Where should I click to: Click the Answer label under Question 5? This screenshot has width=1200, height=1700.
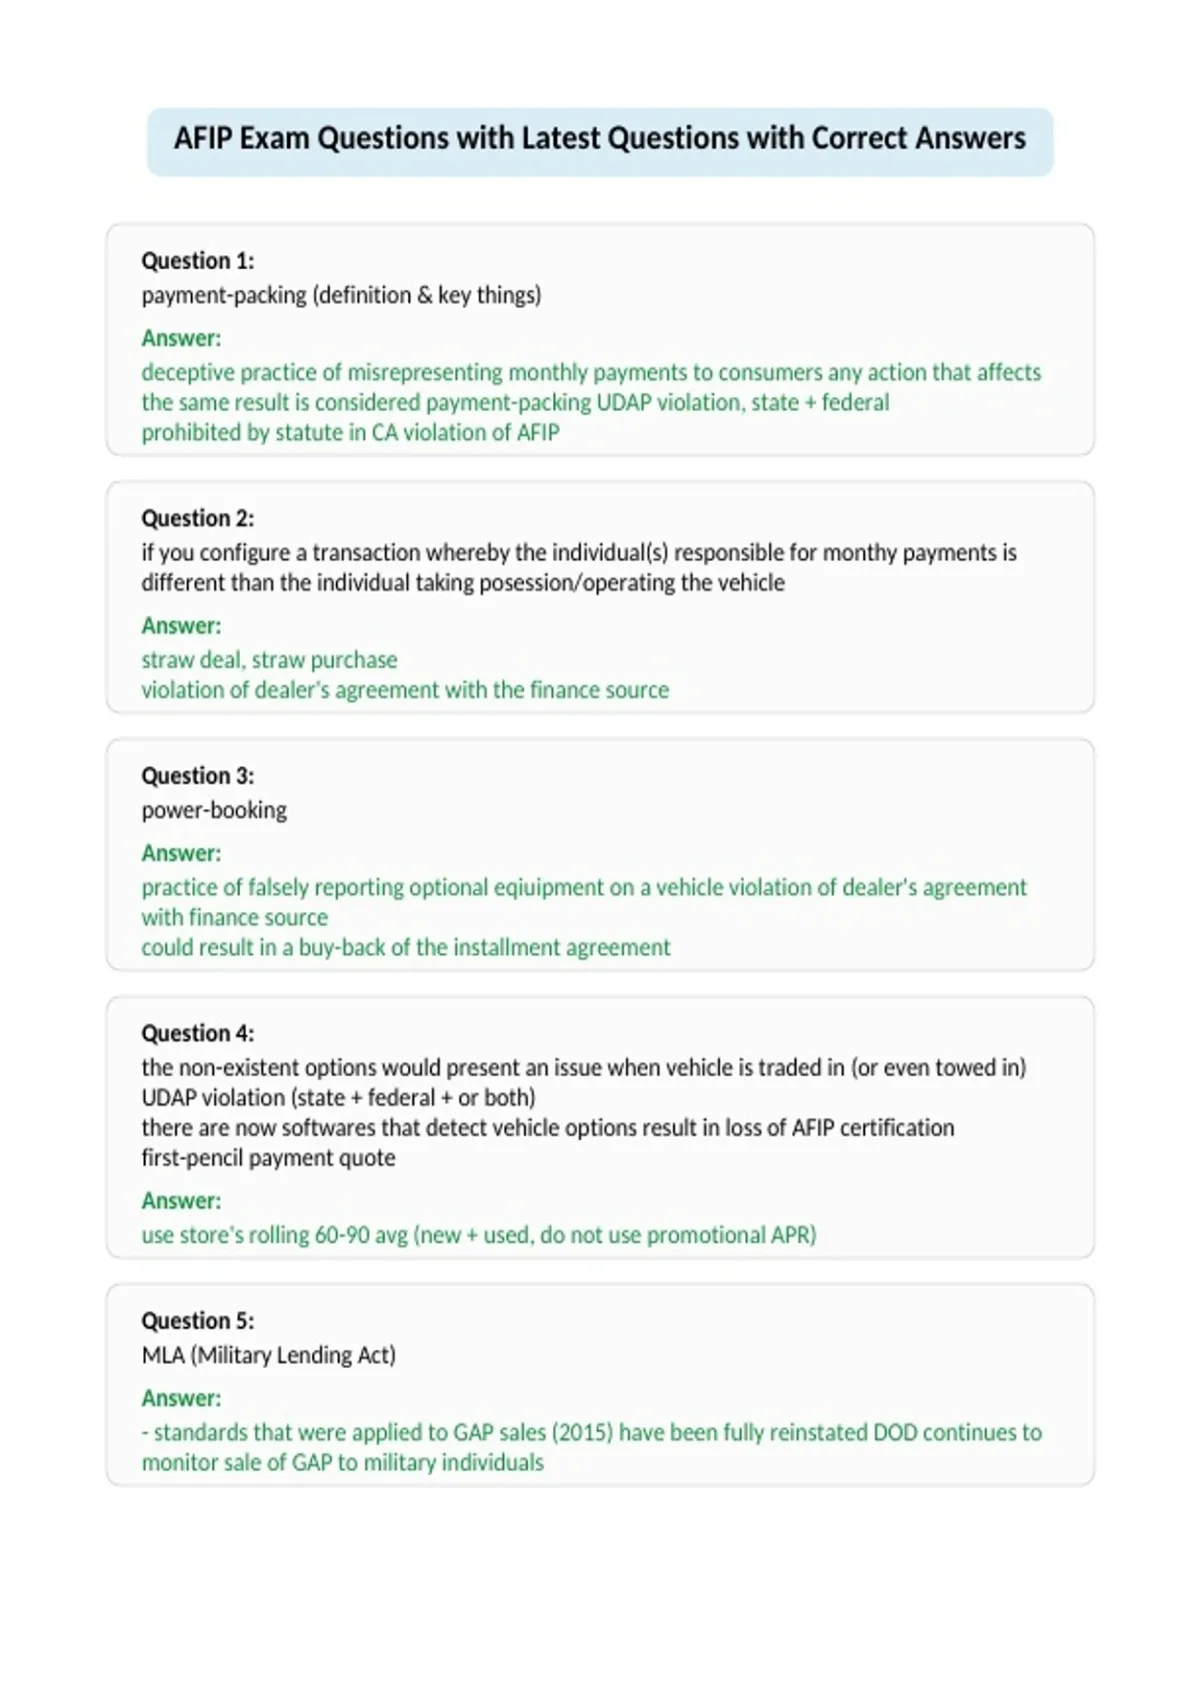coord(181,1398)
